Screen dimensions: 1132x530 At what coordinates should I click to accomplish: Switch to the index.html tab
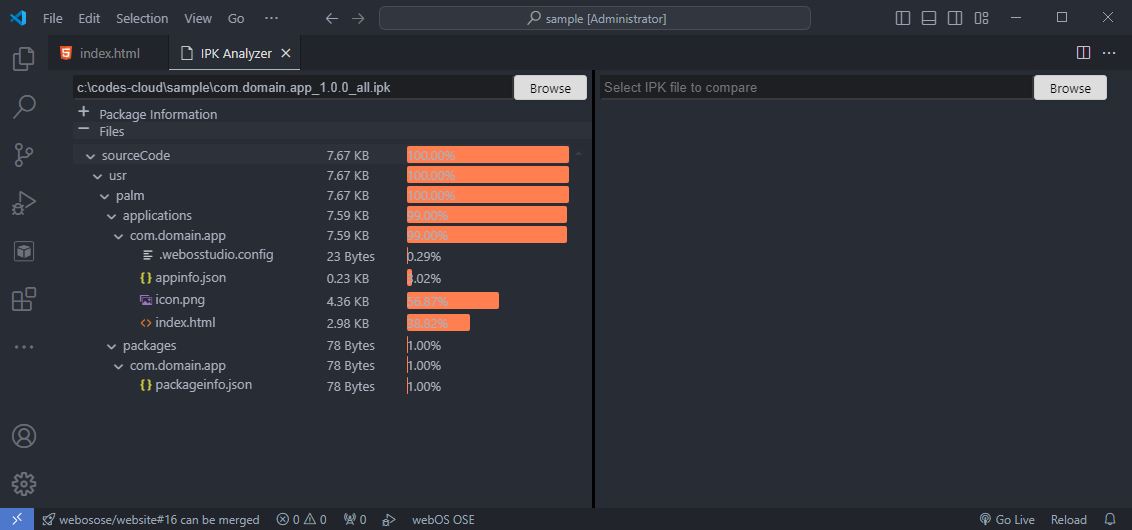point(108,53)
